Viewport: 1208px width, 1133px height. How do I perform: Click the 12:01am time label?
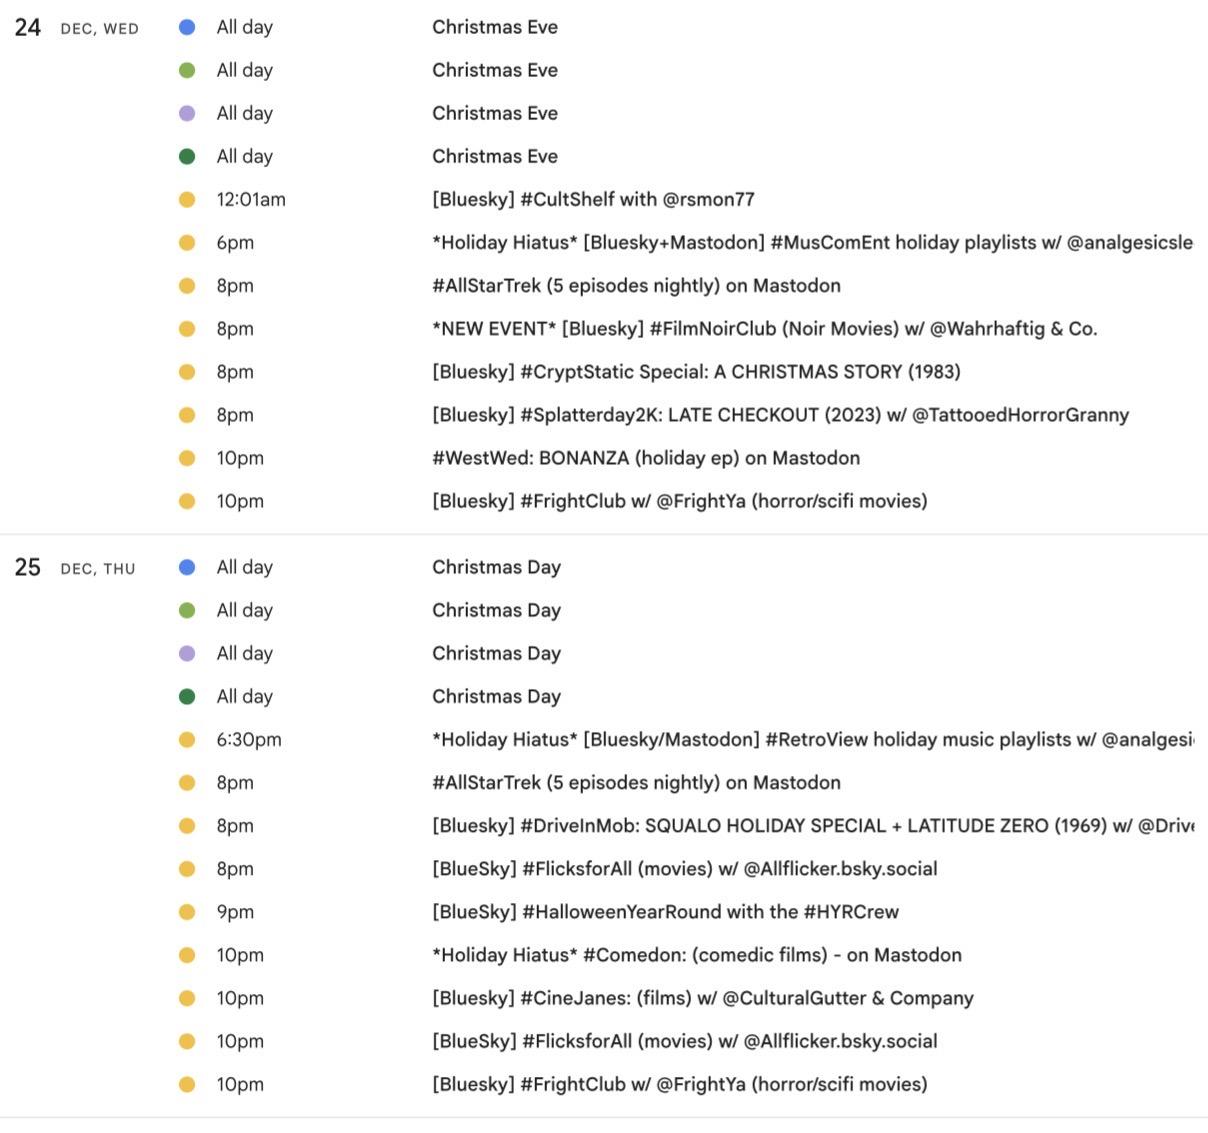[251, 199]
